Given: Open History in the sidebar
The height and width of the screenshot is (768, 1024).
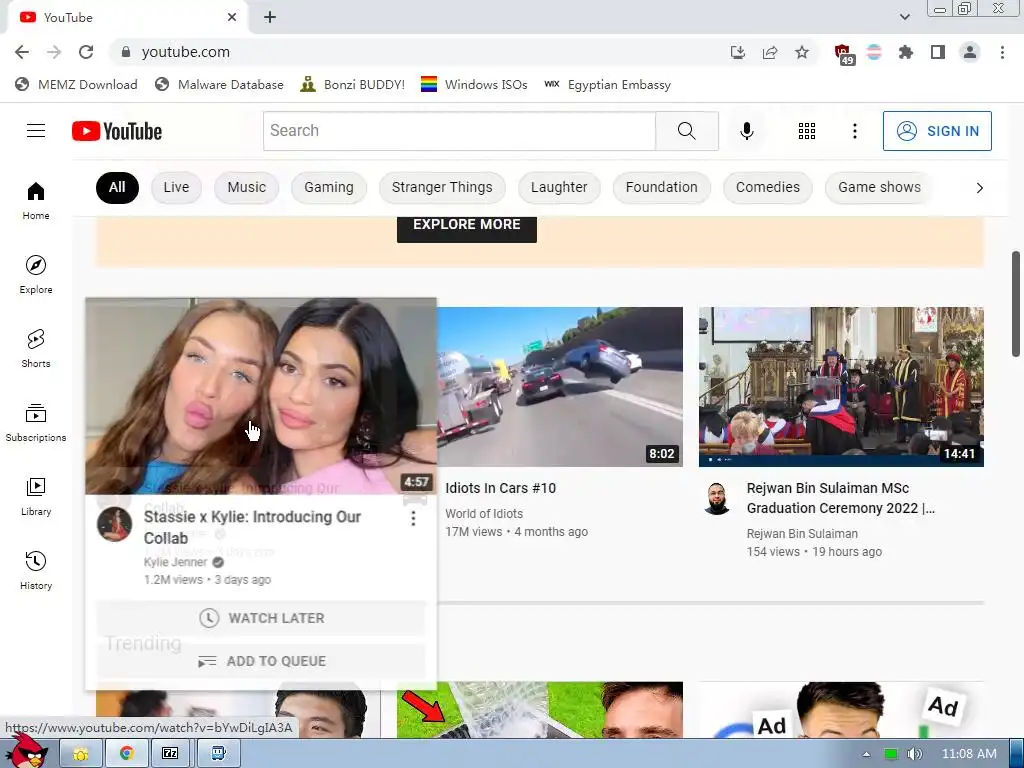Looking at the screenshot, I should tap(36, 570).
